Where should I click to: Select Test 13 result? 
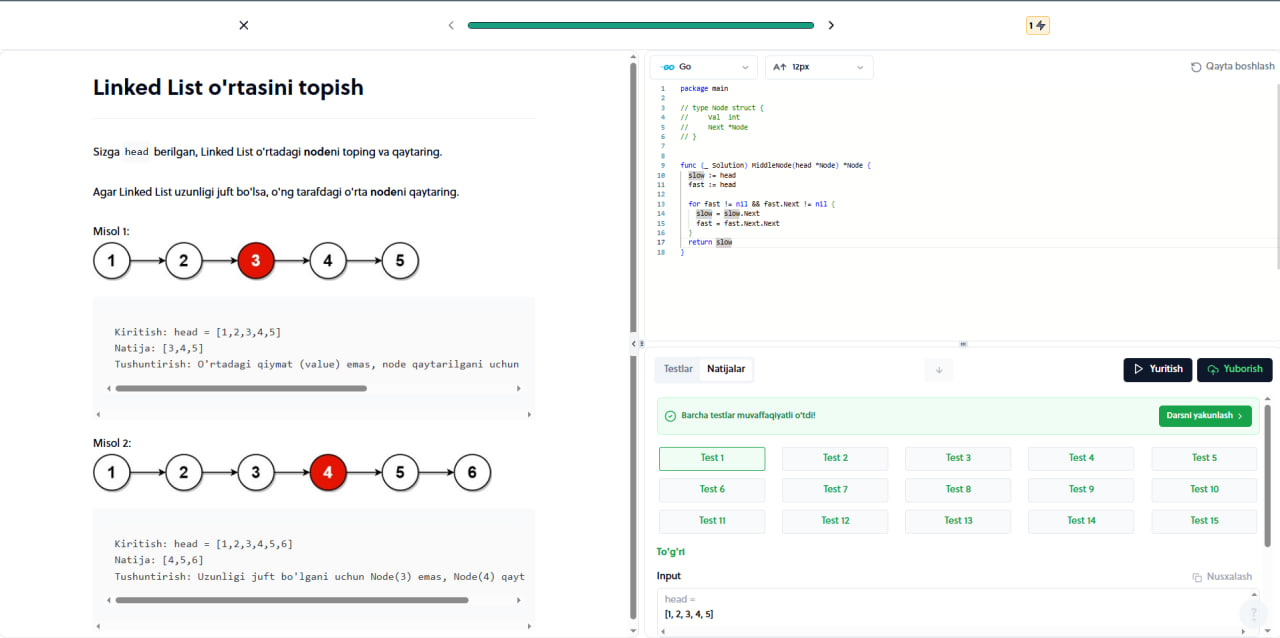[x=958, y=521]
